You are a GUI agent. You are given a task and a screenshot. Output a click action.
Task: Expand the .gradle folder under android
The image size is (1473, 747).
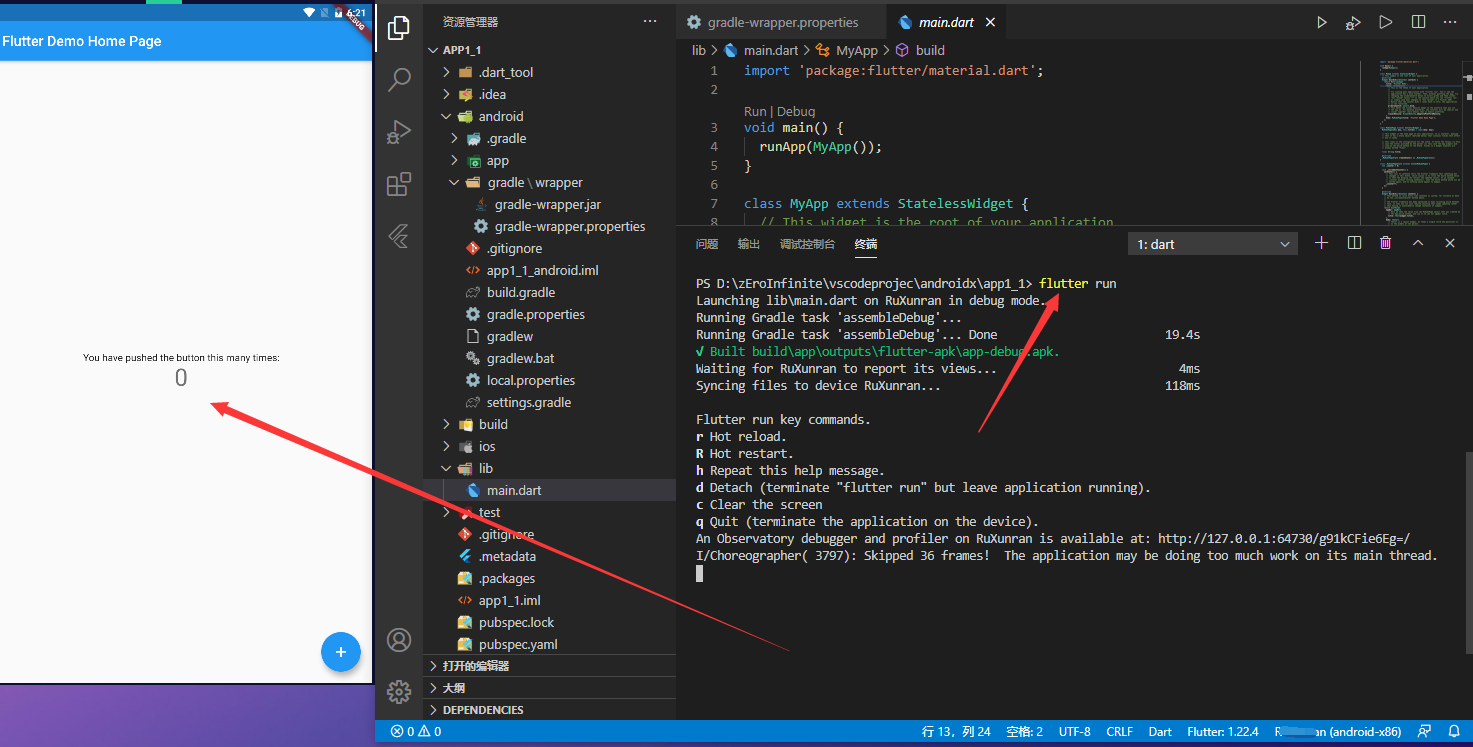[454, 138]
